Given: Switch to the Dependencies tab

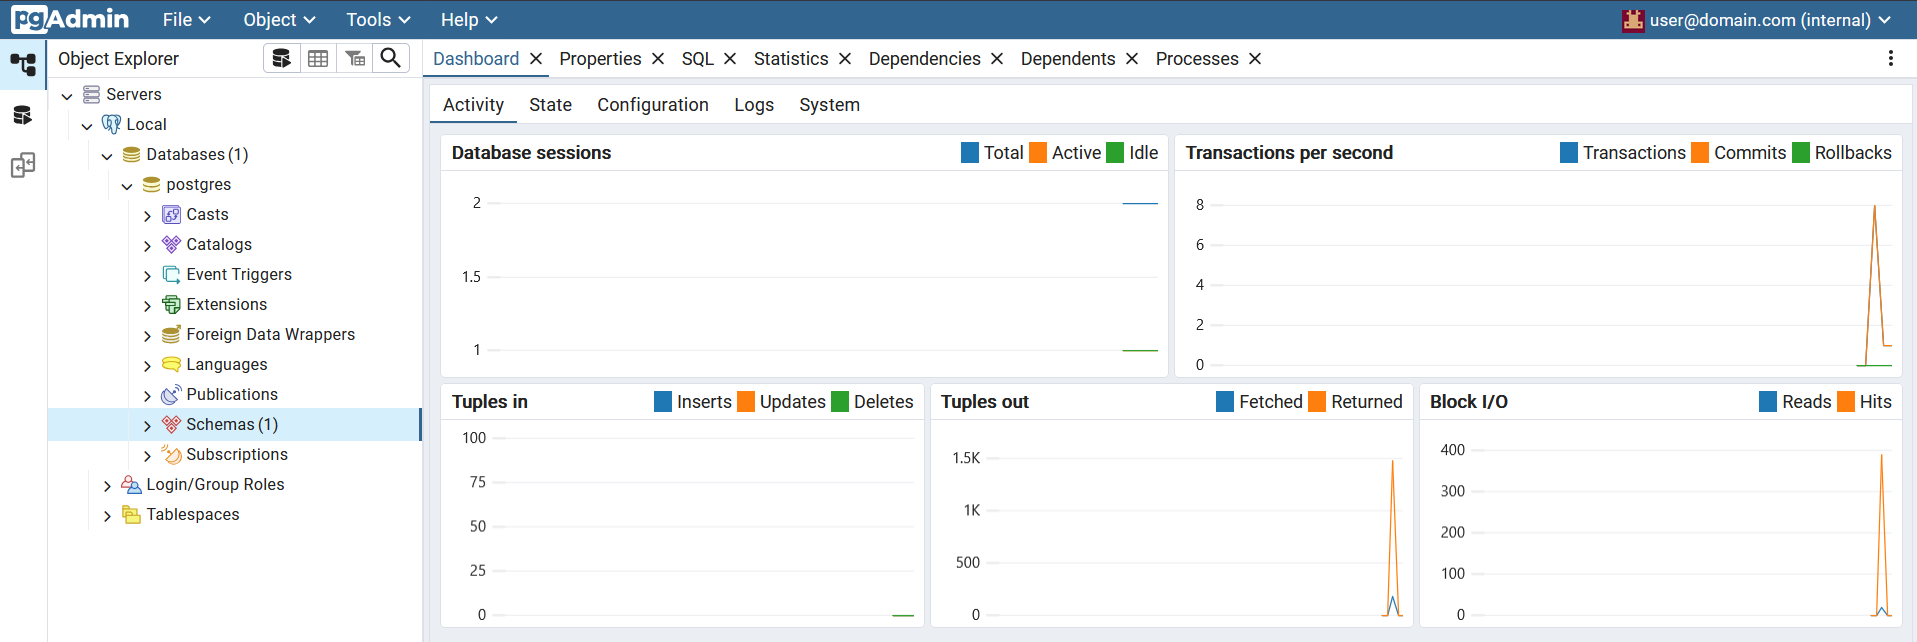Looking at the screenshot, I should [924, 59].
